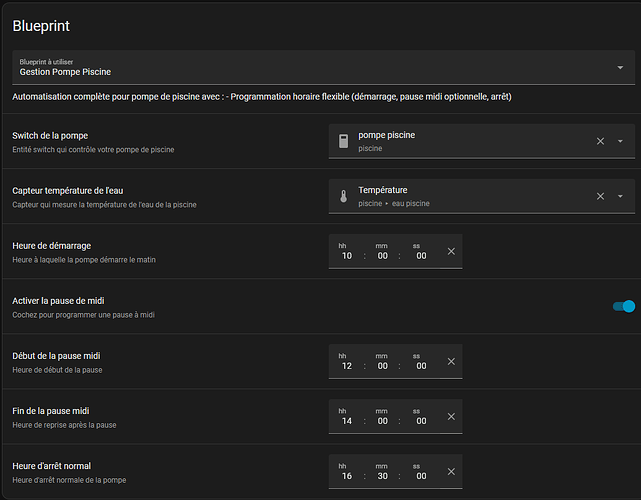Edit the hours field of Heure de démarrage
The image size is (641, 500).
tap(346, 256)
